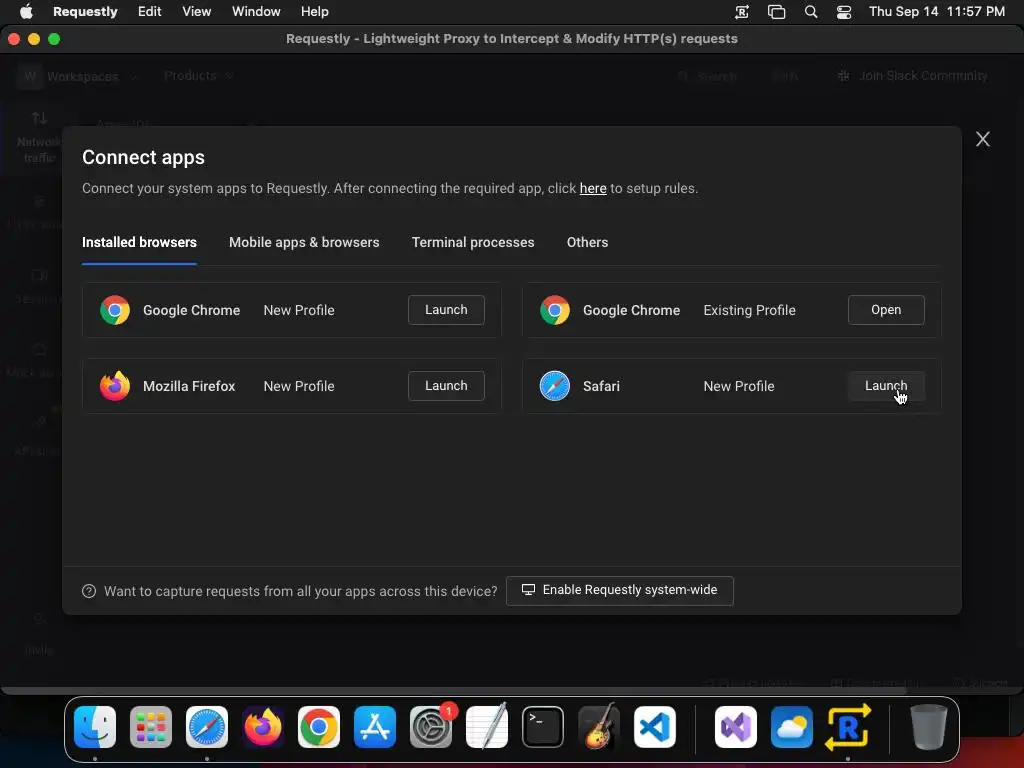Click Enable Requestly system-wide button

(619, 590)
